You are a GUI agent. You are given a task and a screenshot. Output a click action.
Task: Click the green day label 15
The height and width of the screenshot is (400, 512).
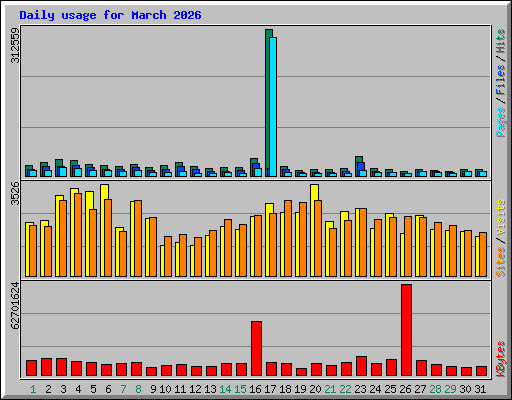coord(240,389)
